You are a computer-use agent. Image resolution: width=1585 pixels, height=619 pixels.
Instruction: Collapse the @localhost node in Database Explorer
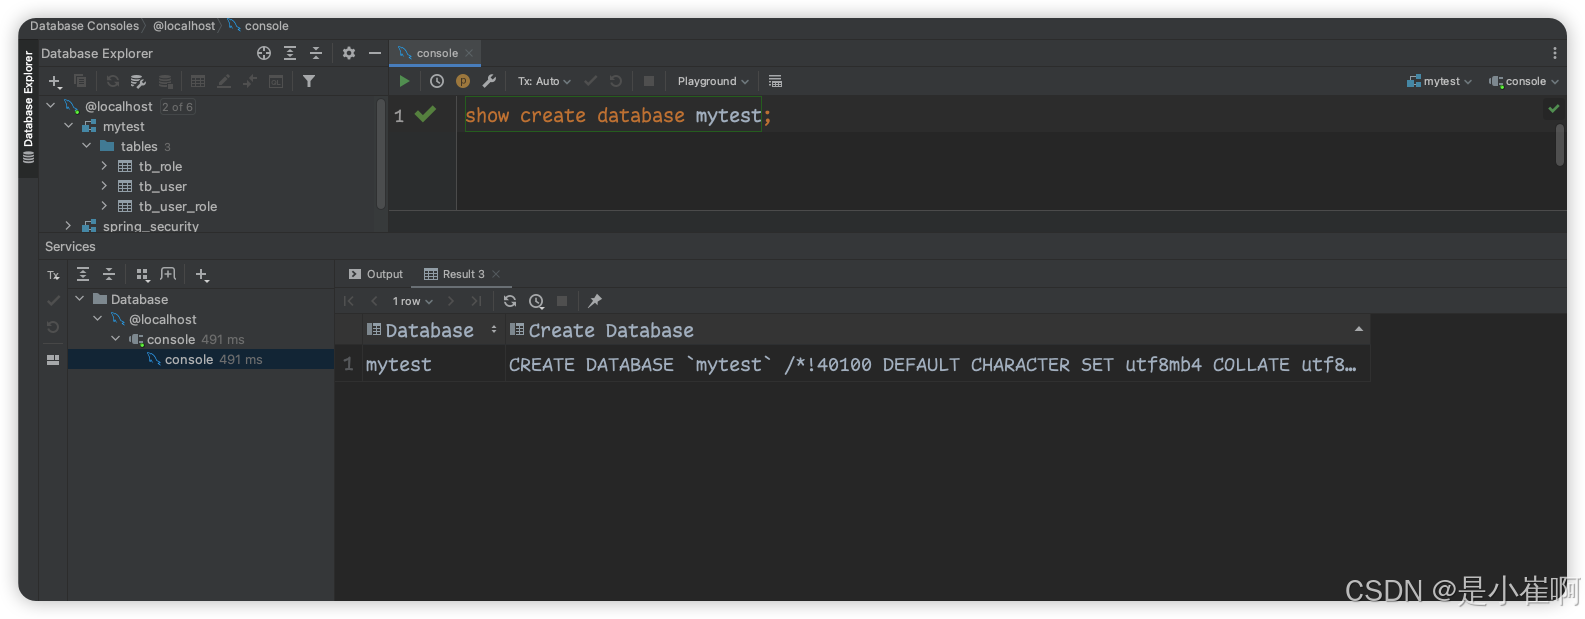pos(50,105)
